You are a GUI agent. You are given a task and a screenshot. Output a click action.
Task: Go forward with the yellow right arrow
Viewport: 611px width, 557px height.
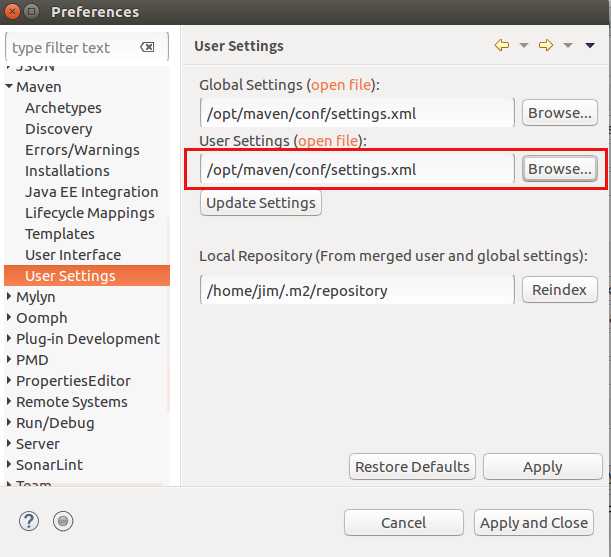[546, 45]
